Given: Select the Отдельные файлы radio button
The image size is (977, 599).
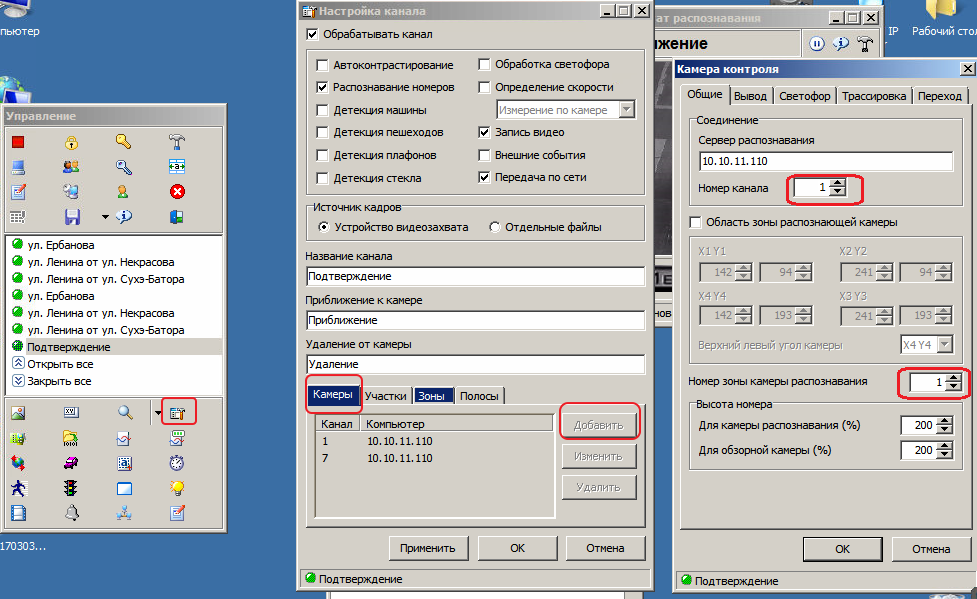Looking at the screenshot, I should point(495,227).
